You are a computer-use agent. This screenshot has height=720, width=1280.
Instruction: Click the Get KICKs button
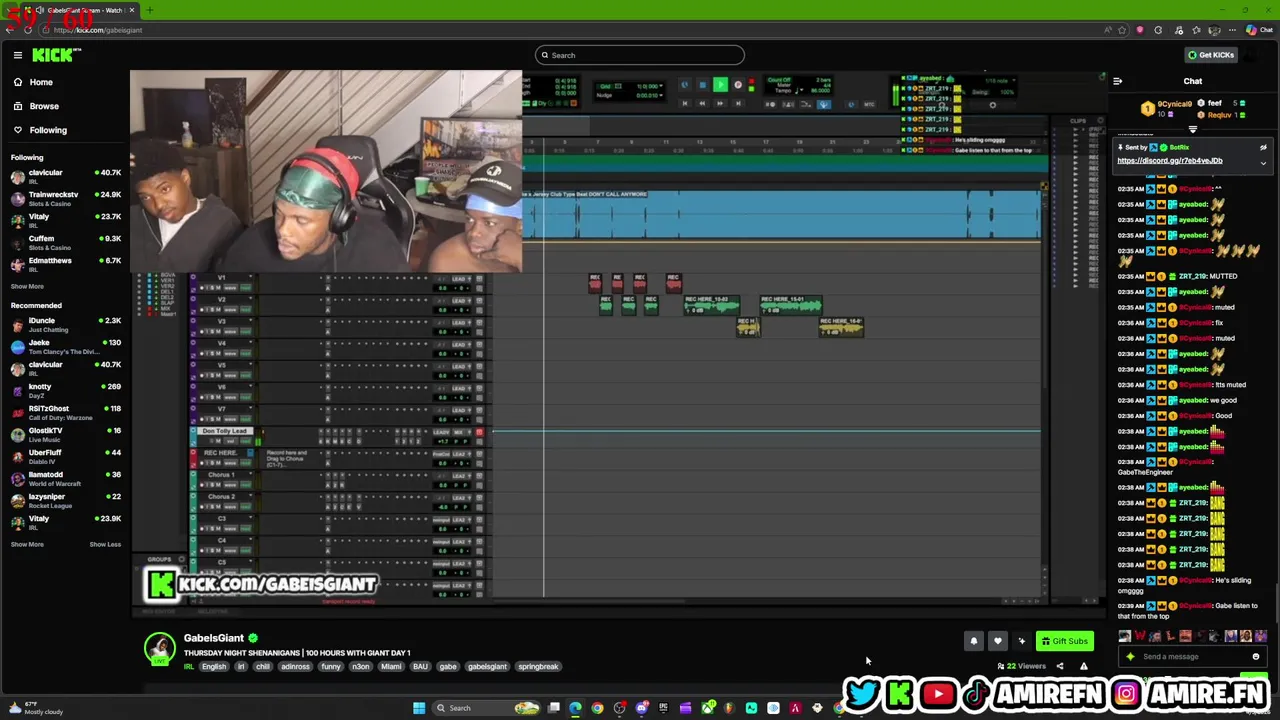point(1211,55)
